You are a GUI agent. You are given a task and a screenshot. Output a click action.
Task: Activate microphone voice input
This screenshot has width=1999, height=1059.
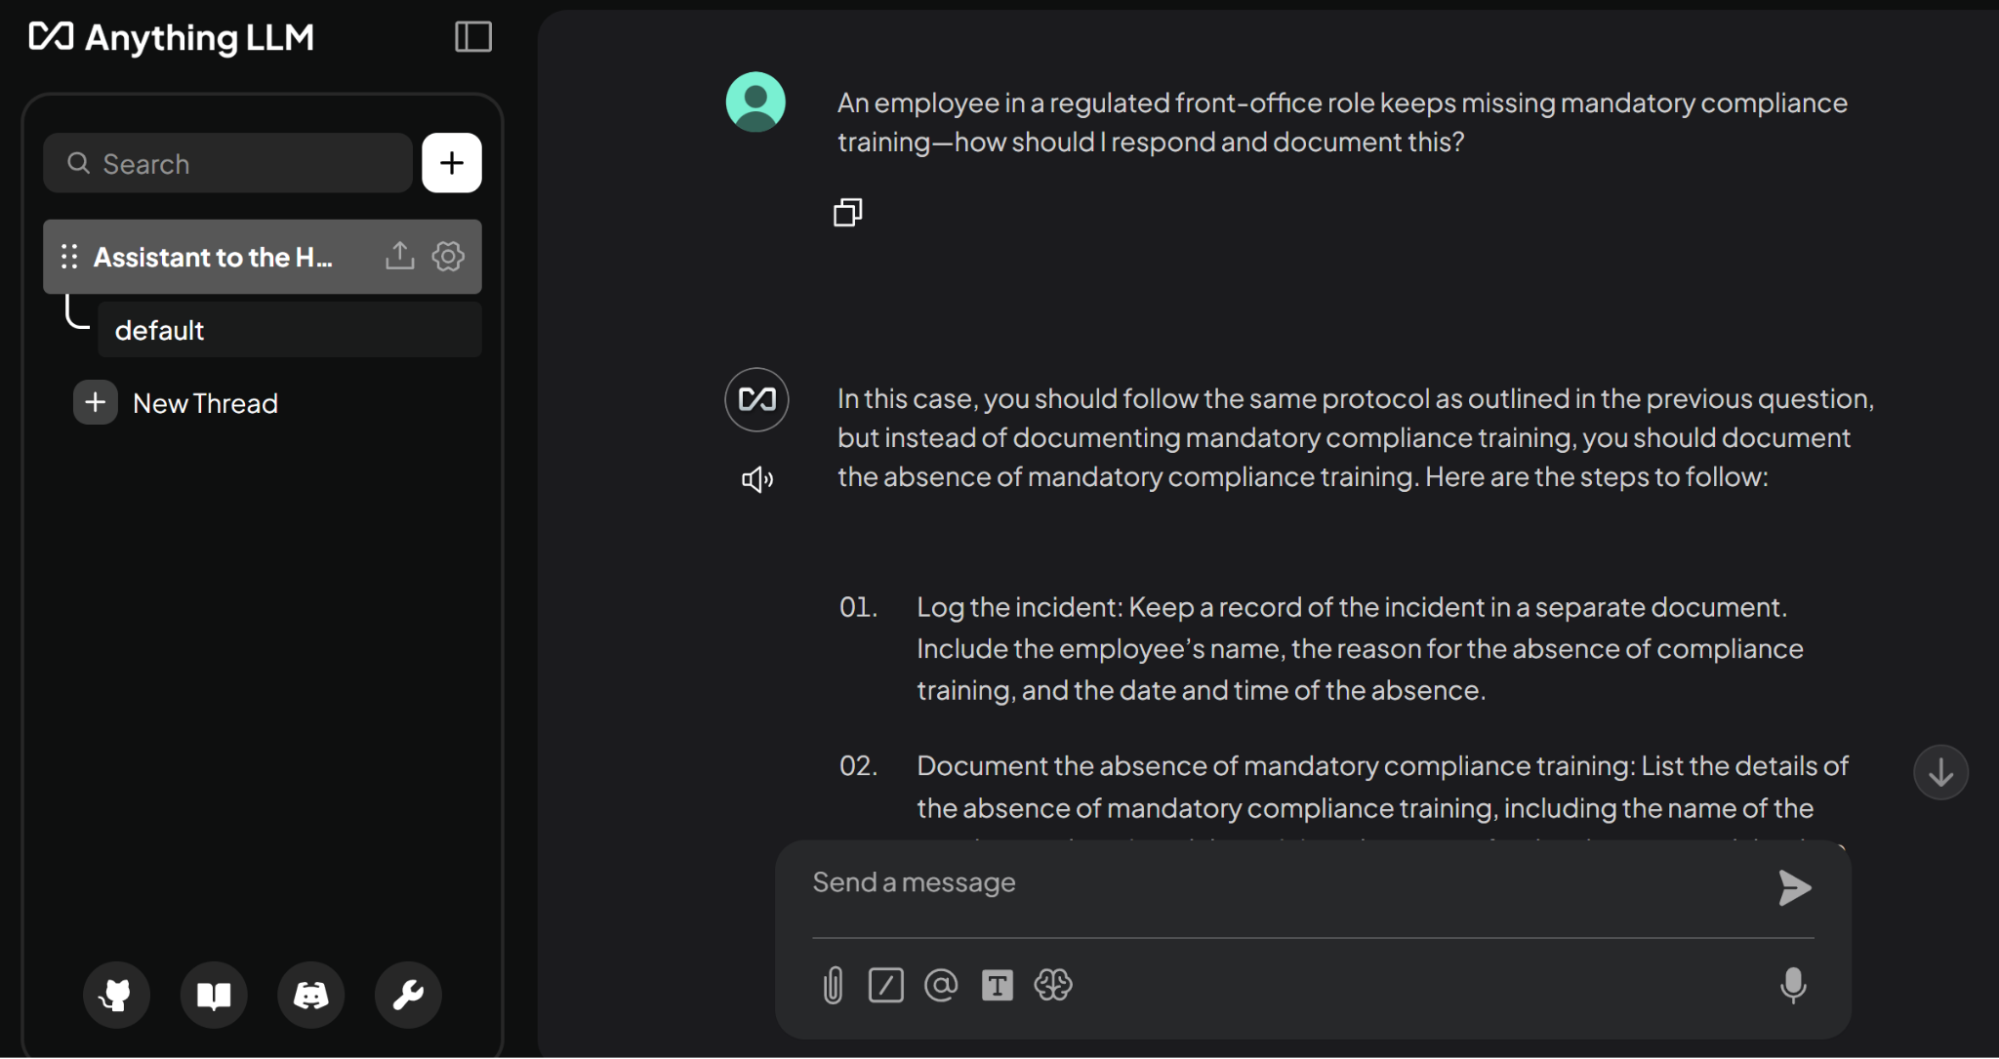click(1793, 985)
